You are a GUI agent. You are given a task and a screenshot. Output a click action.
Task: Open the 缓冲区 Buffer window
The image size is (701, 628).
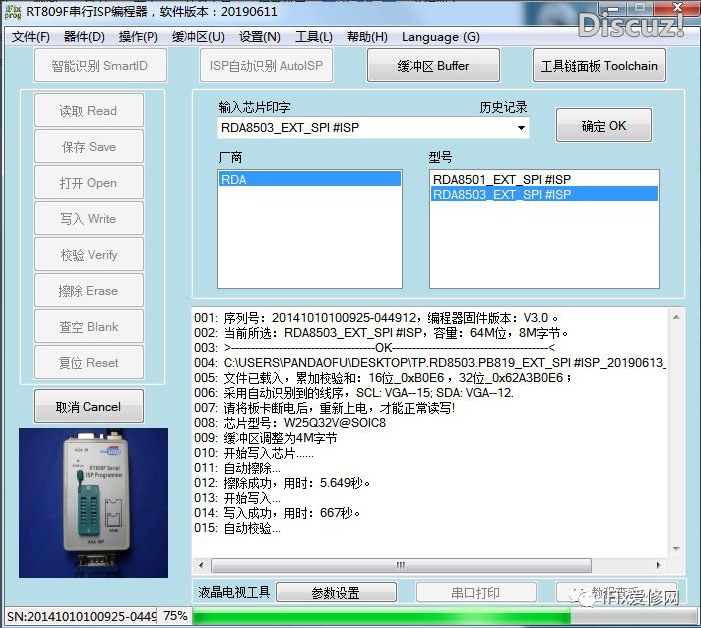[433, 66]
